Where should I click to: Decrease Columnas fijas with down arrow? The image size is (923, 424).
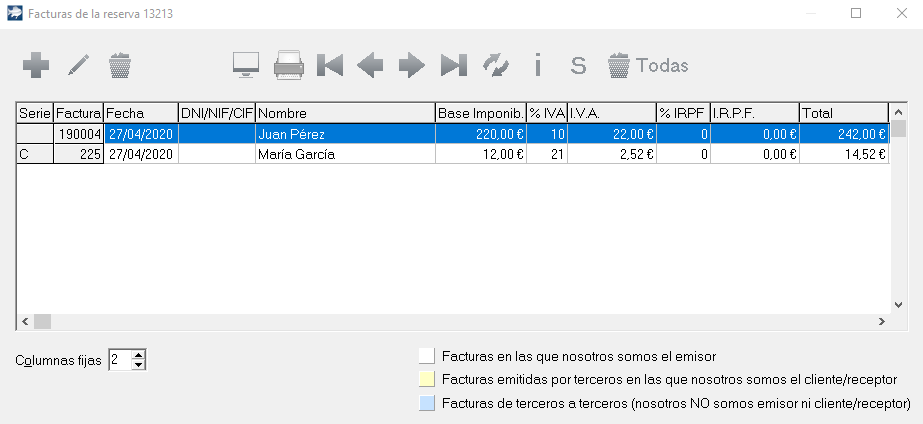click(x=139, y=365)
